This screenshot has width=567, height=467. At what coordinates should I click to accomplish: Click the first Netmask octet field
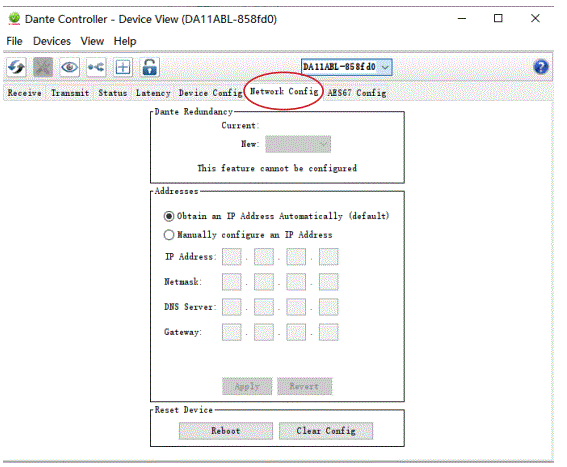click(x=231, y=282)
